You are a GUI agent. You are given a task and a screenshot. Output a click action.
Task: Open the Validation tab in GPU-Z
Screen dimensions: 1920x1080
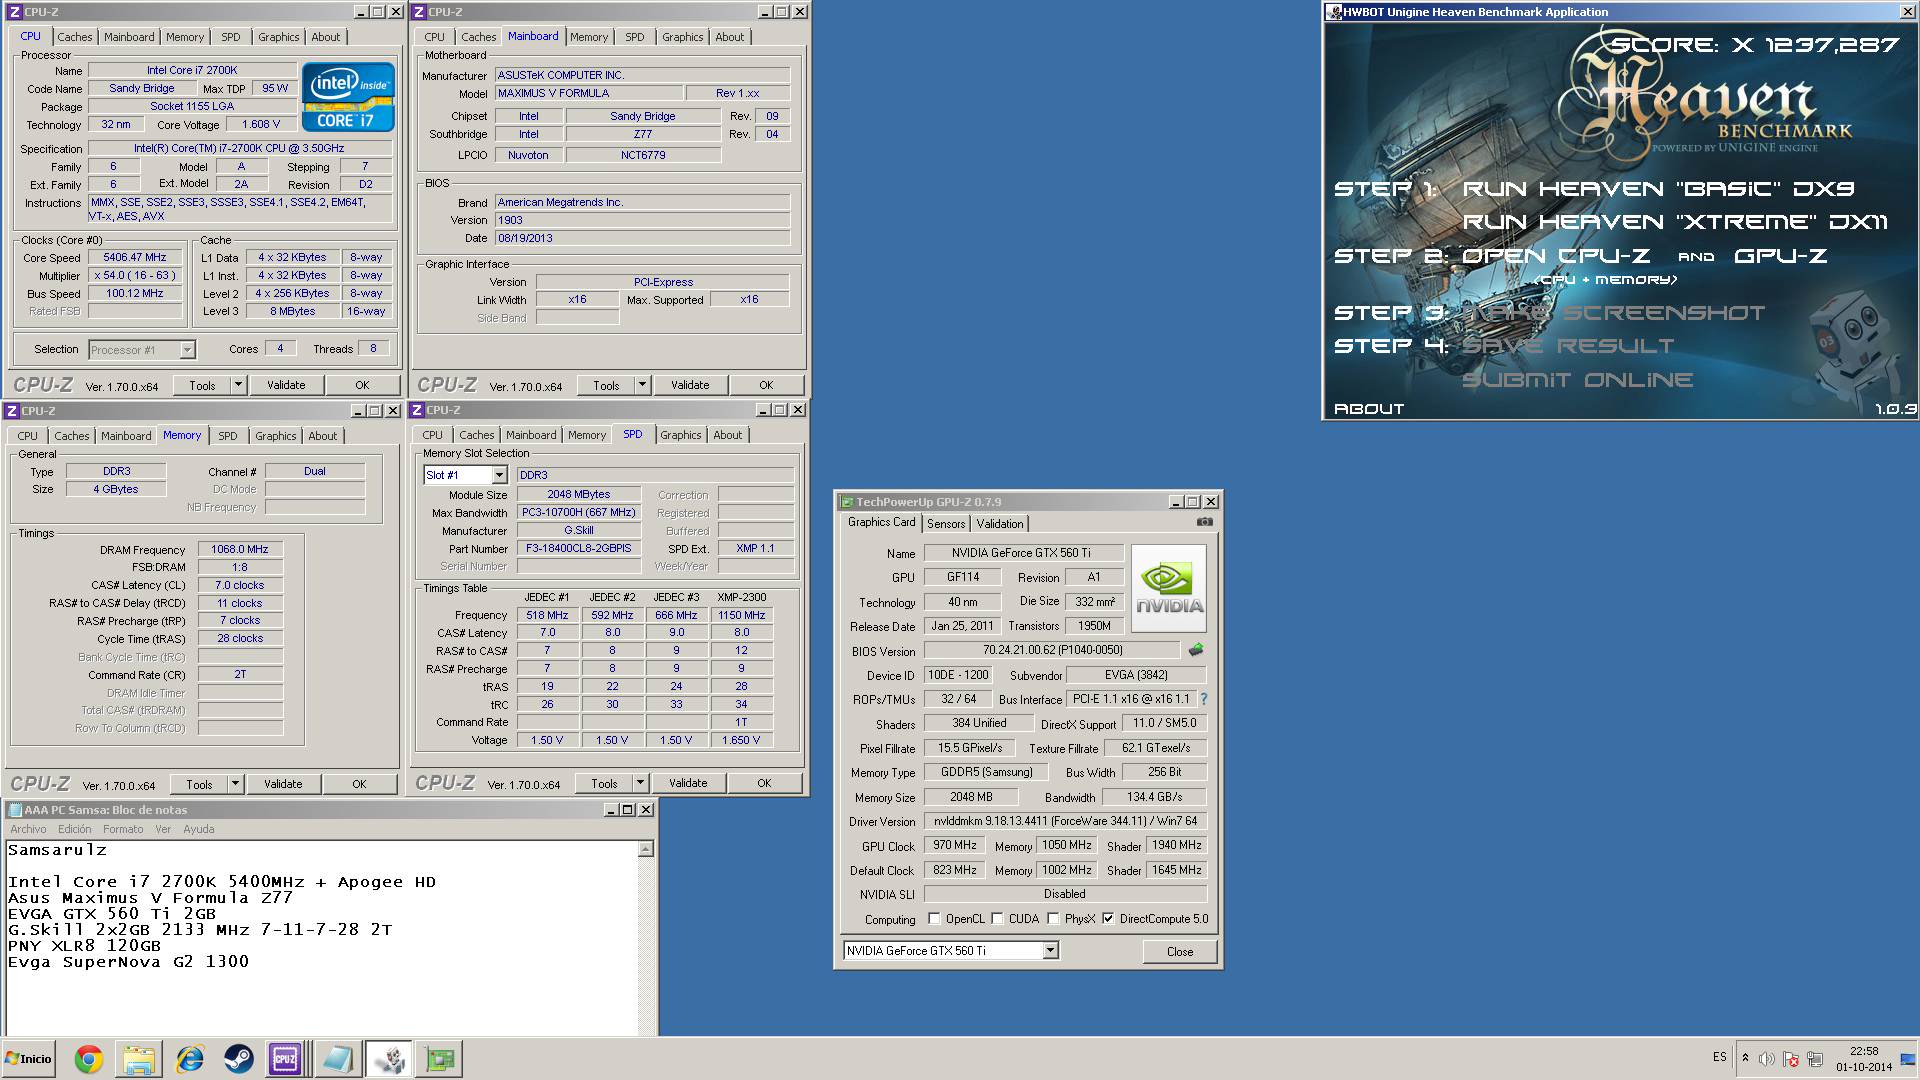tap(1000, 523)
